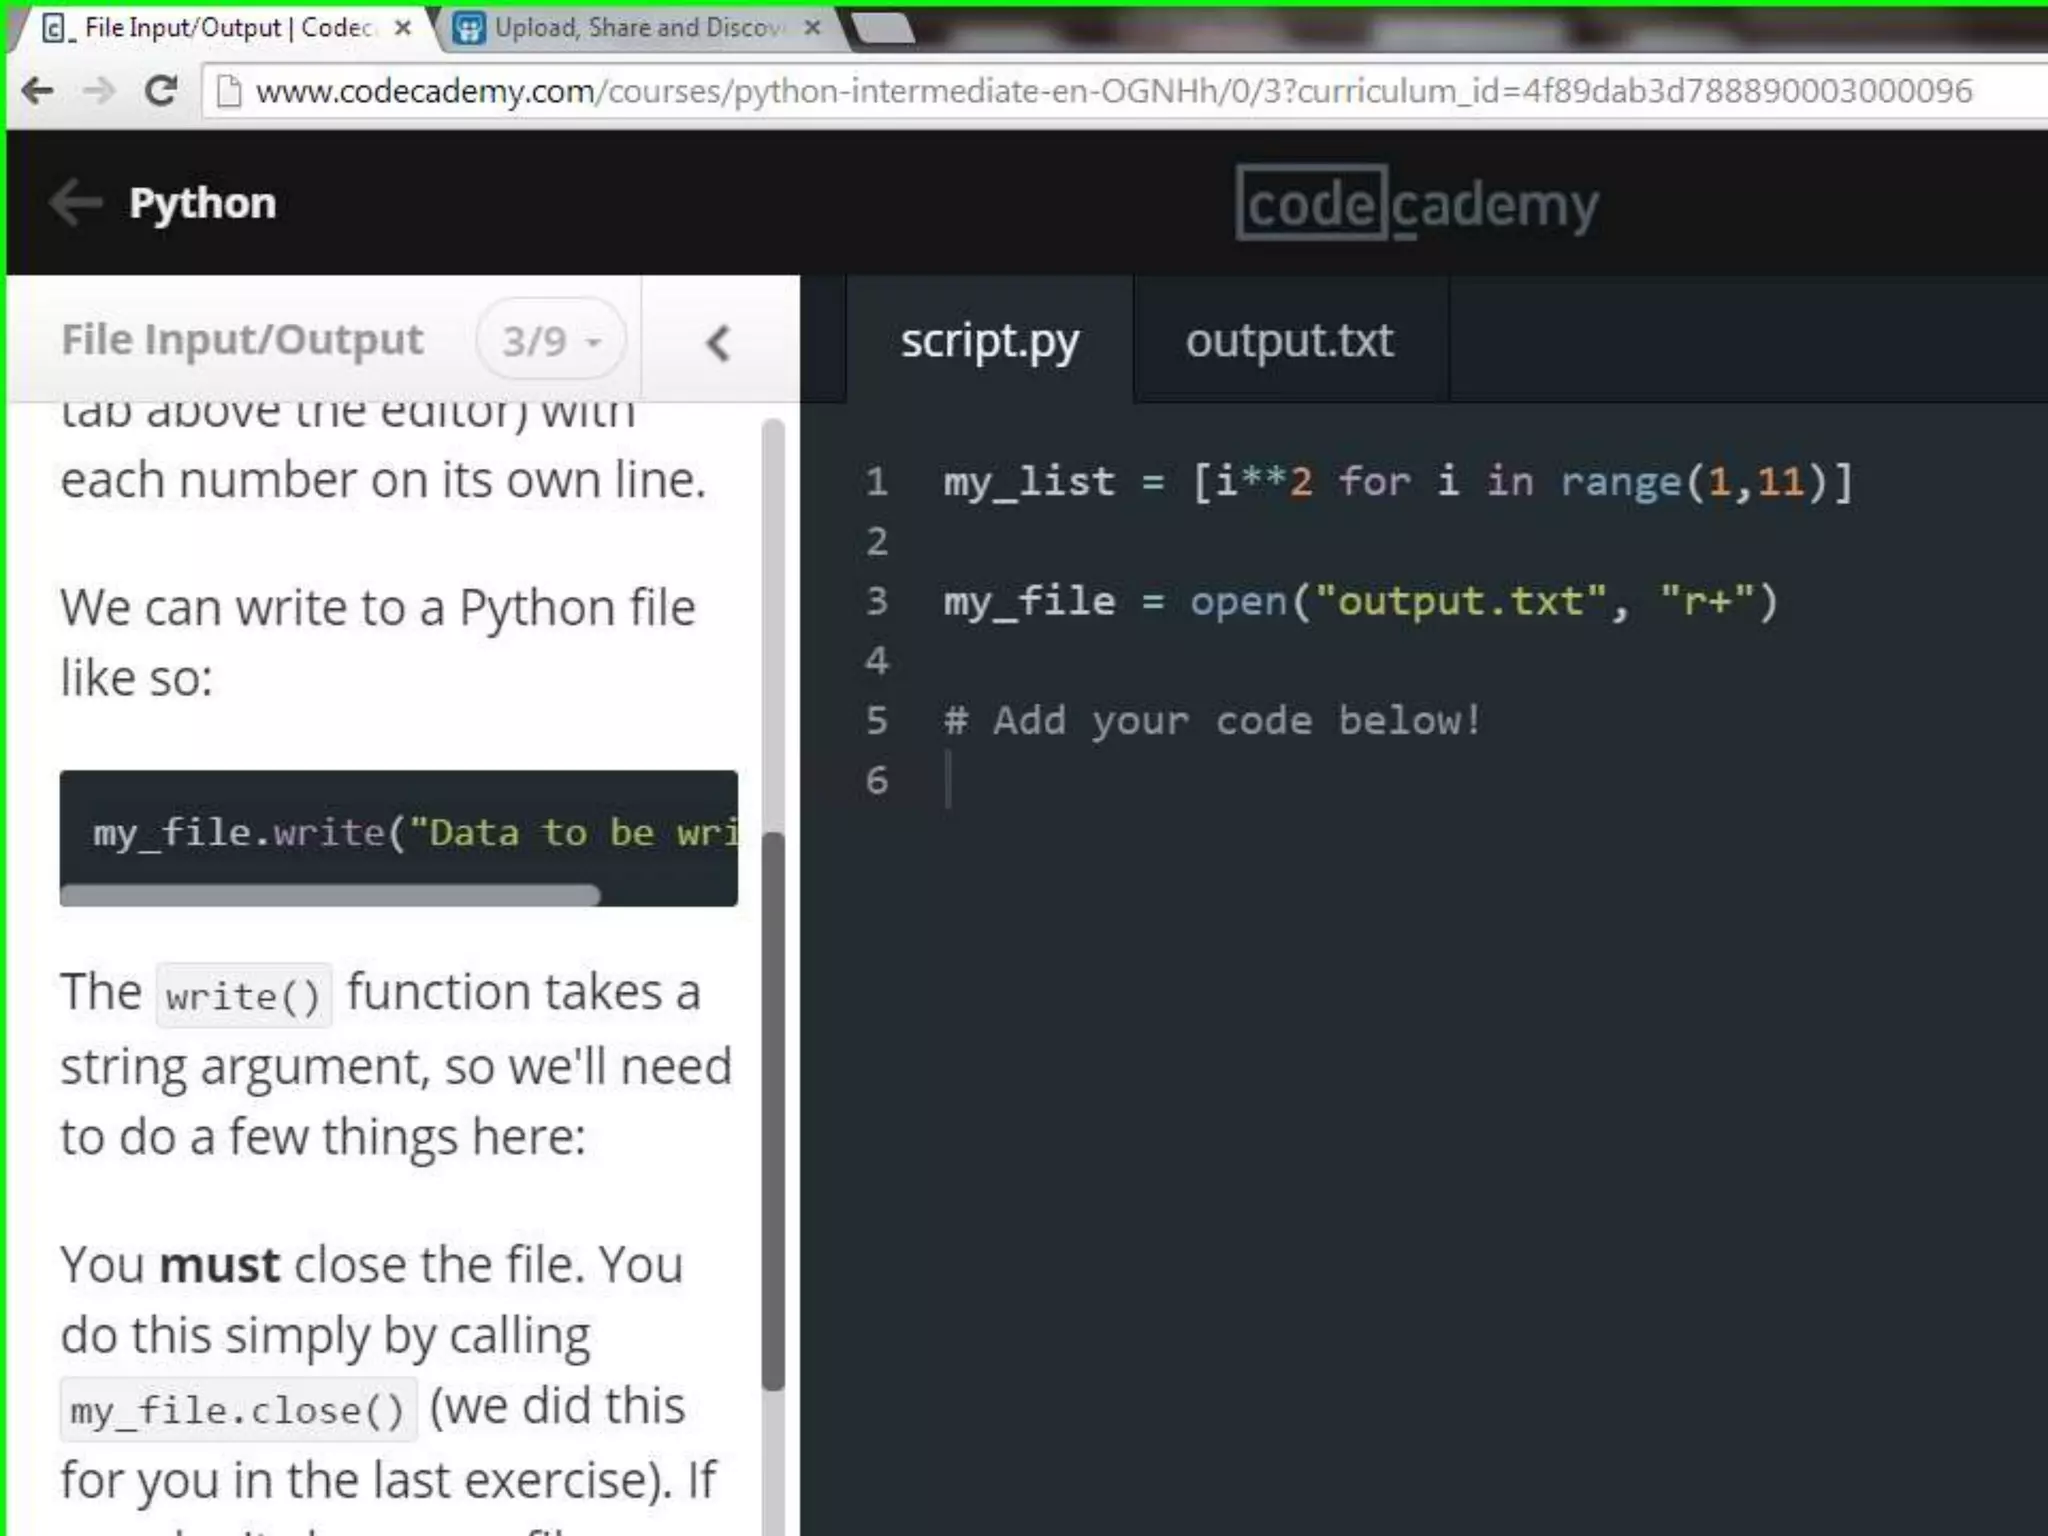Open the script.py editor tab
Screen dimensions: 2048x1536
(990, 341)
